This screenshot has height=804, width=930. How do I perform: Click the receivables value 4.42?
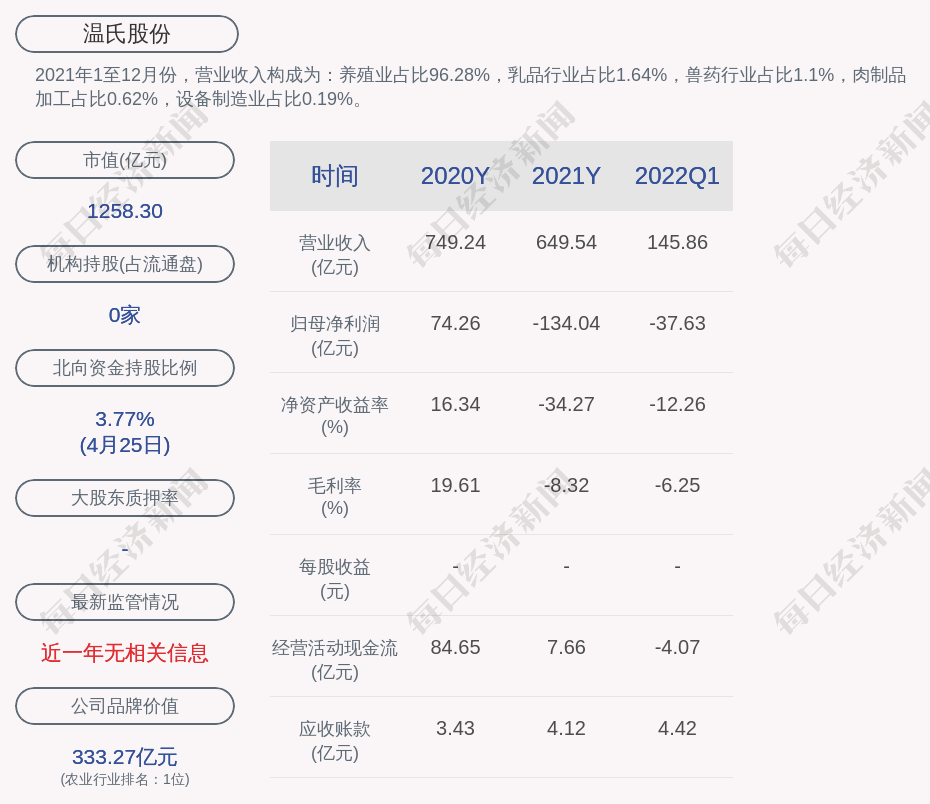point(677,728)
